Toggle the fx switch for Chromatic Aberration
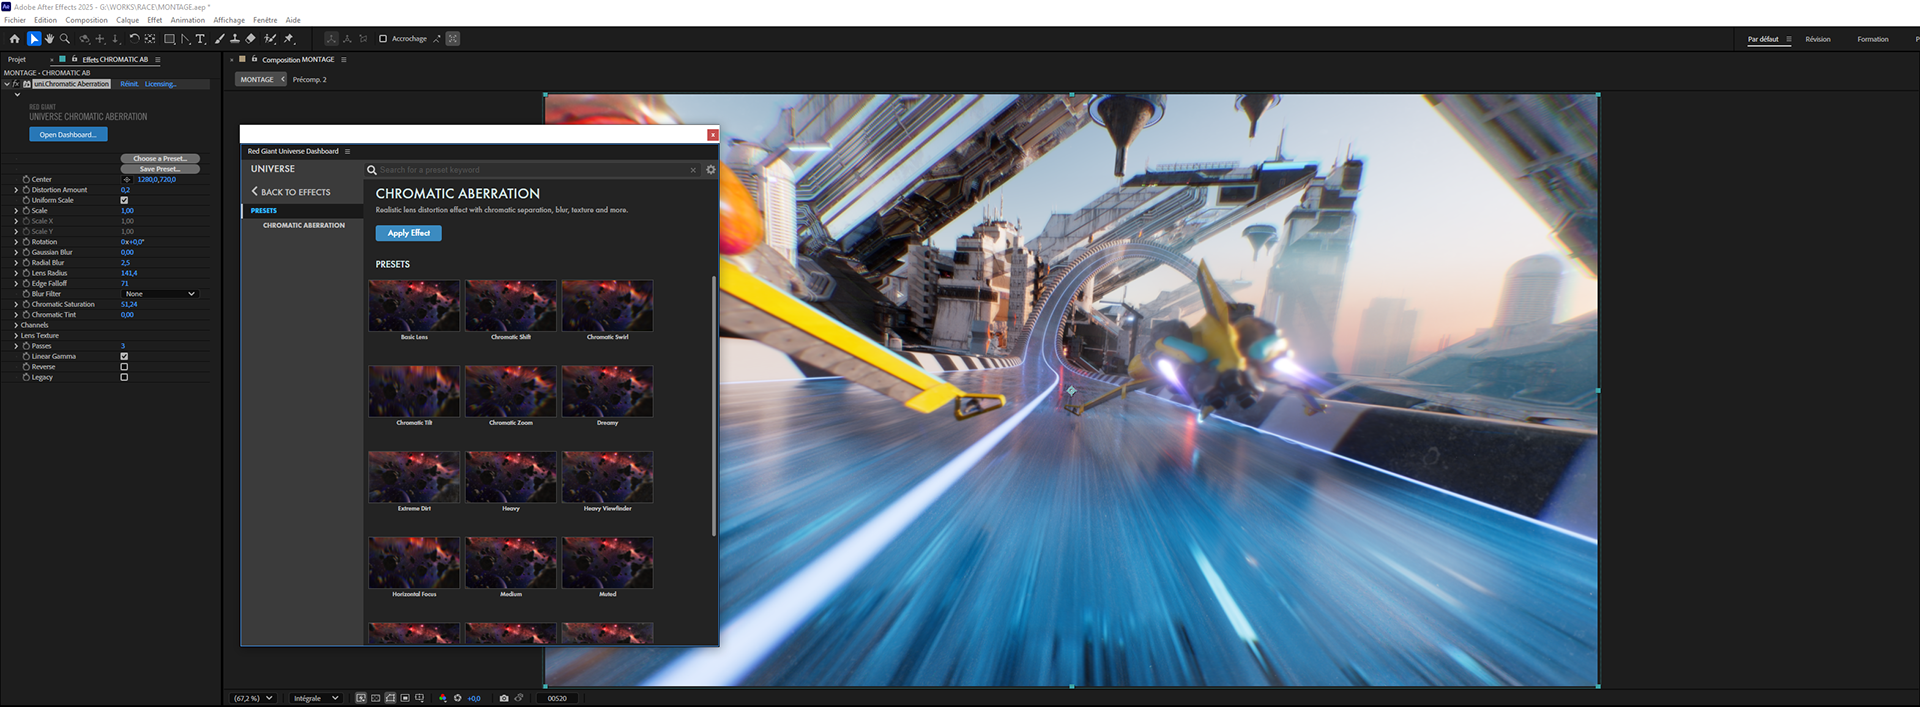This screenshot has width=1920, height=707. (x=16, y=84)
